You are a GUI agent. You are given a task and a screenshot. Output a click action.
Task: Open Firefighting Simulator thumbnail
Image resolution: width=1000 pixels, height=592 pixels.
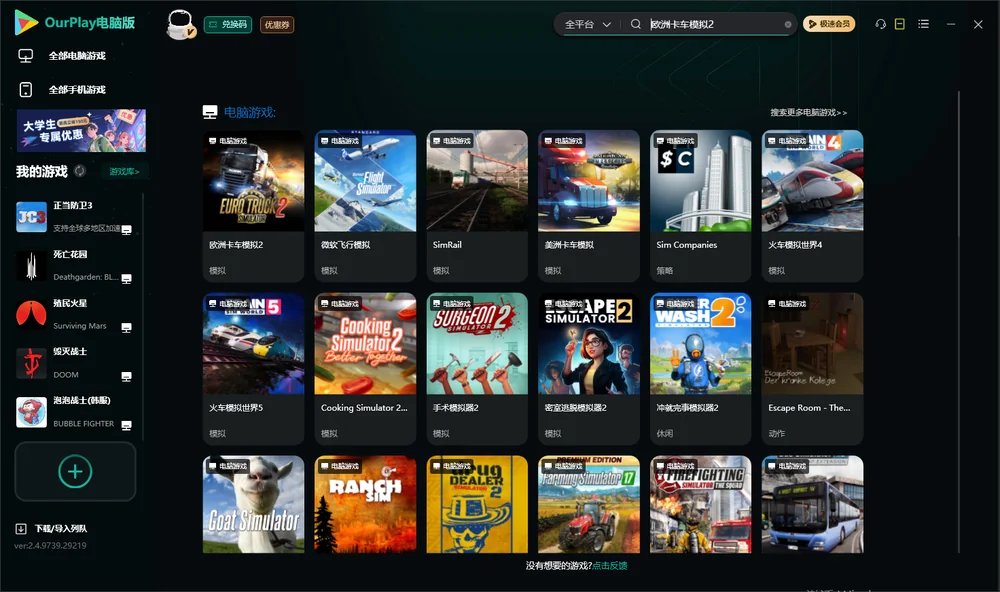point(701,504)
